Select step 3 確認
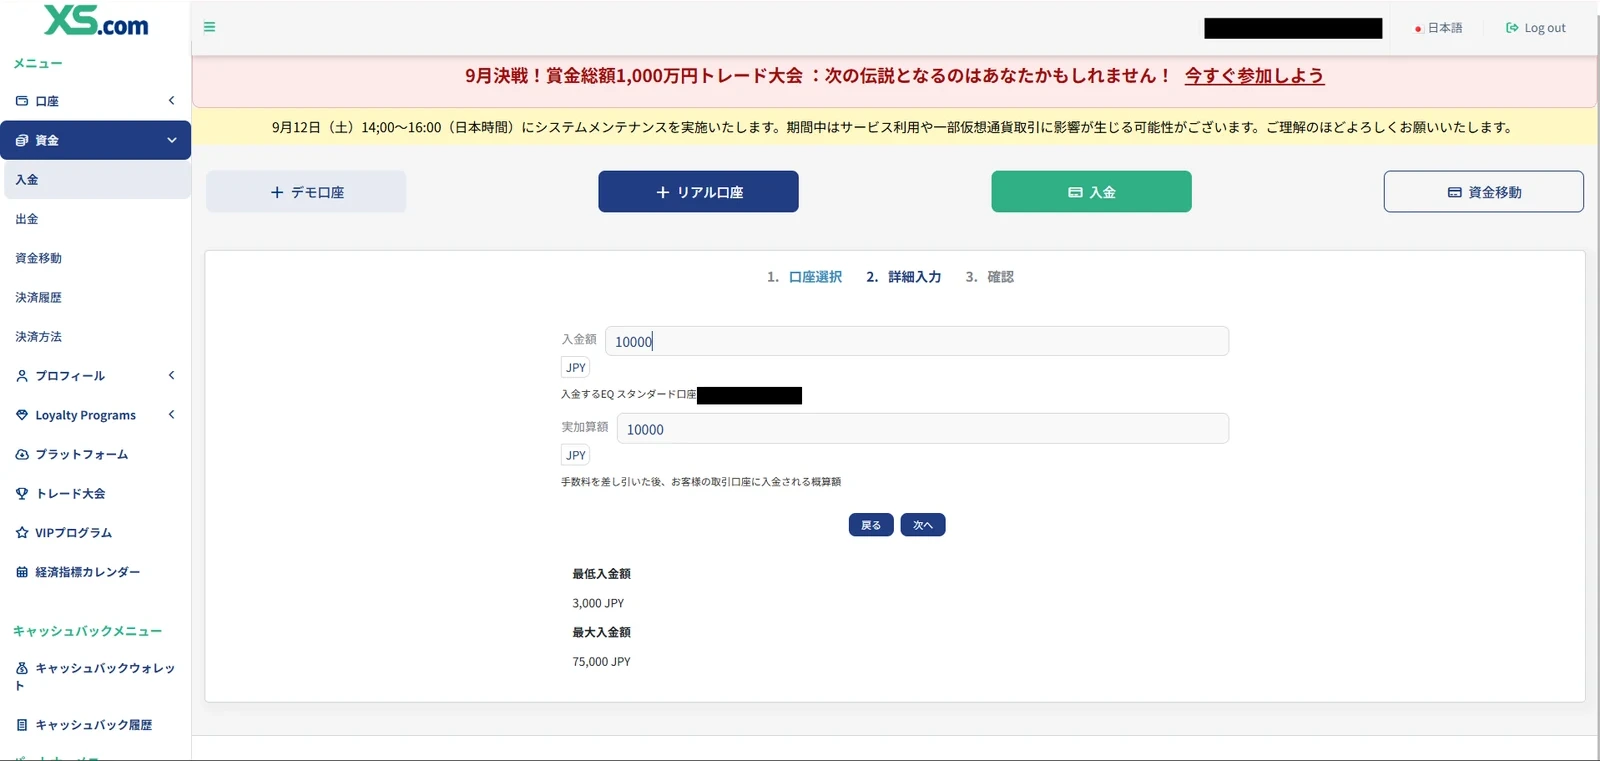The width and height of the screenshot is (1600, 761). (989, 277)
